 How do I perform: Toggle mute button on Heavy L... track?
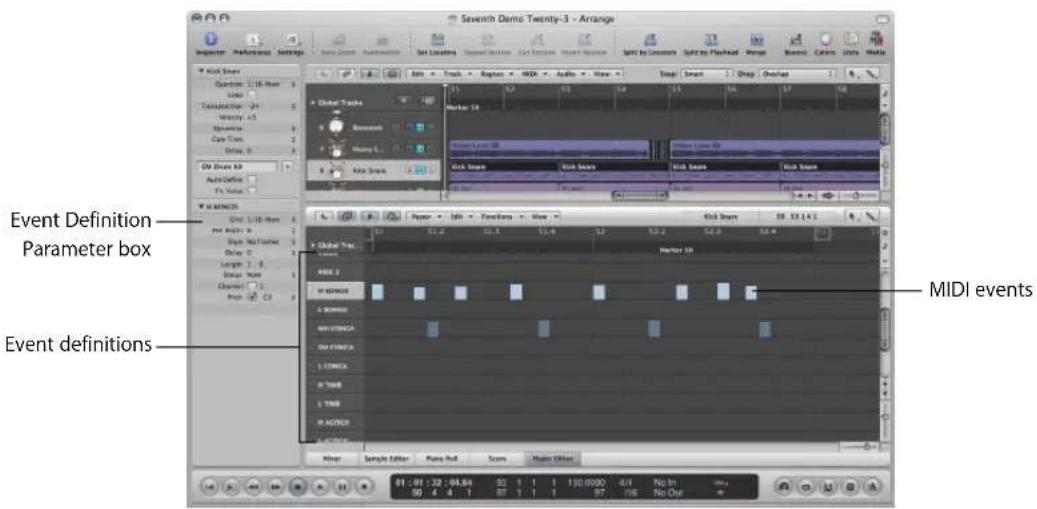coord(420,149)
